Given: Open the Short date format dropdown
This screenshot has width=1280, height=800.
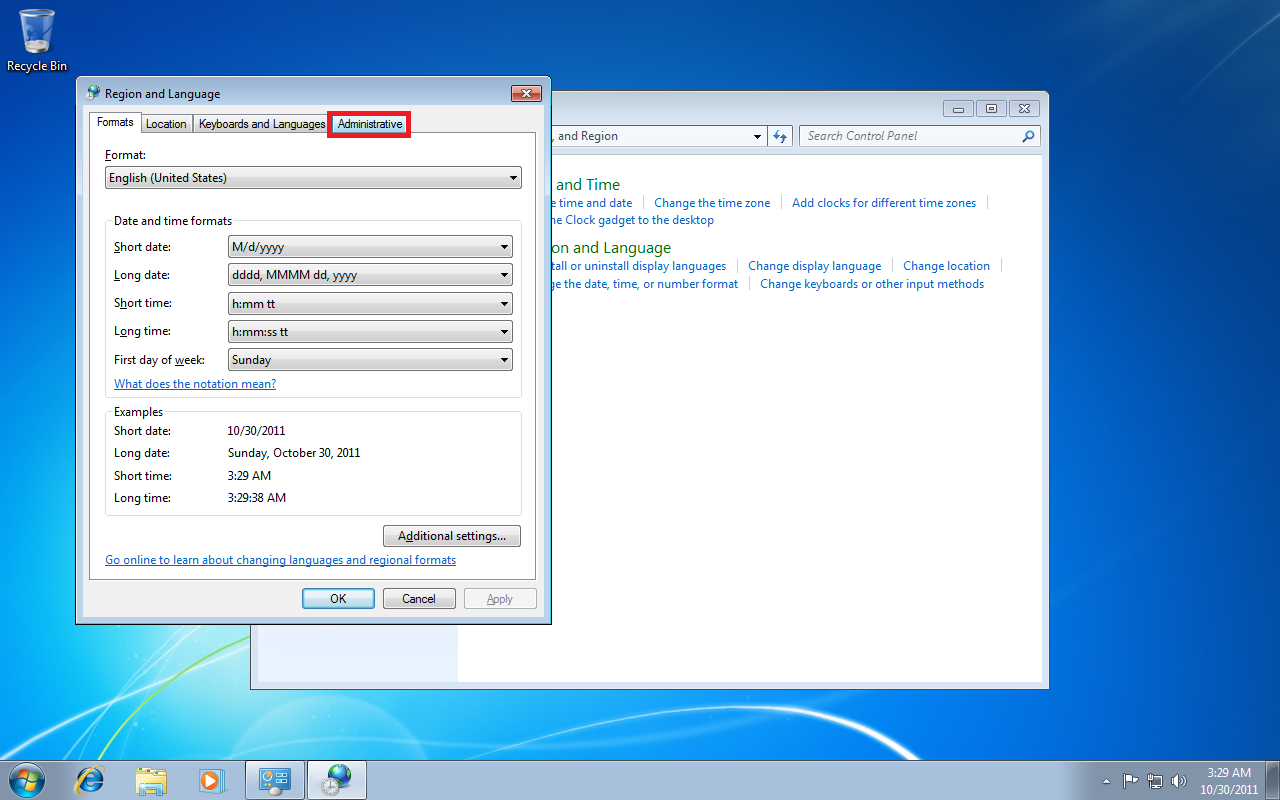Looking at the screenshot, I should click(370, 247).
